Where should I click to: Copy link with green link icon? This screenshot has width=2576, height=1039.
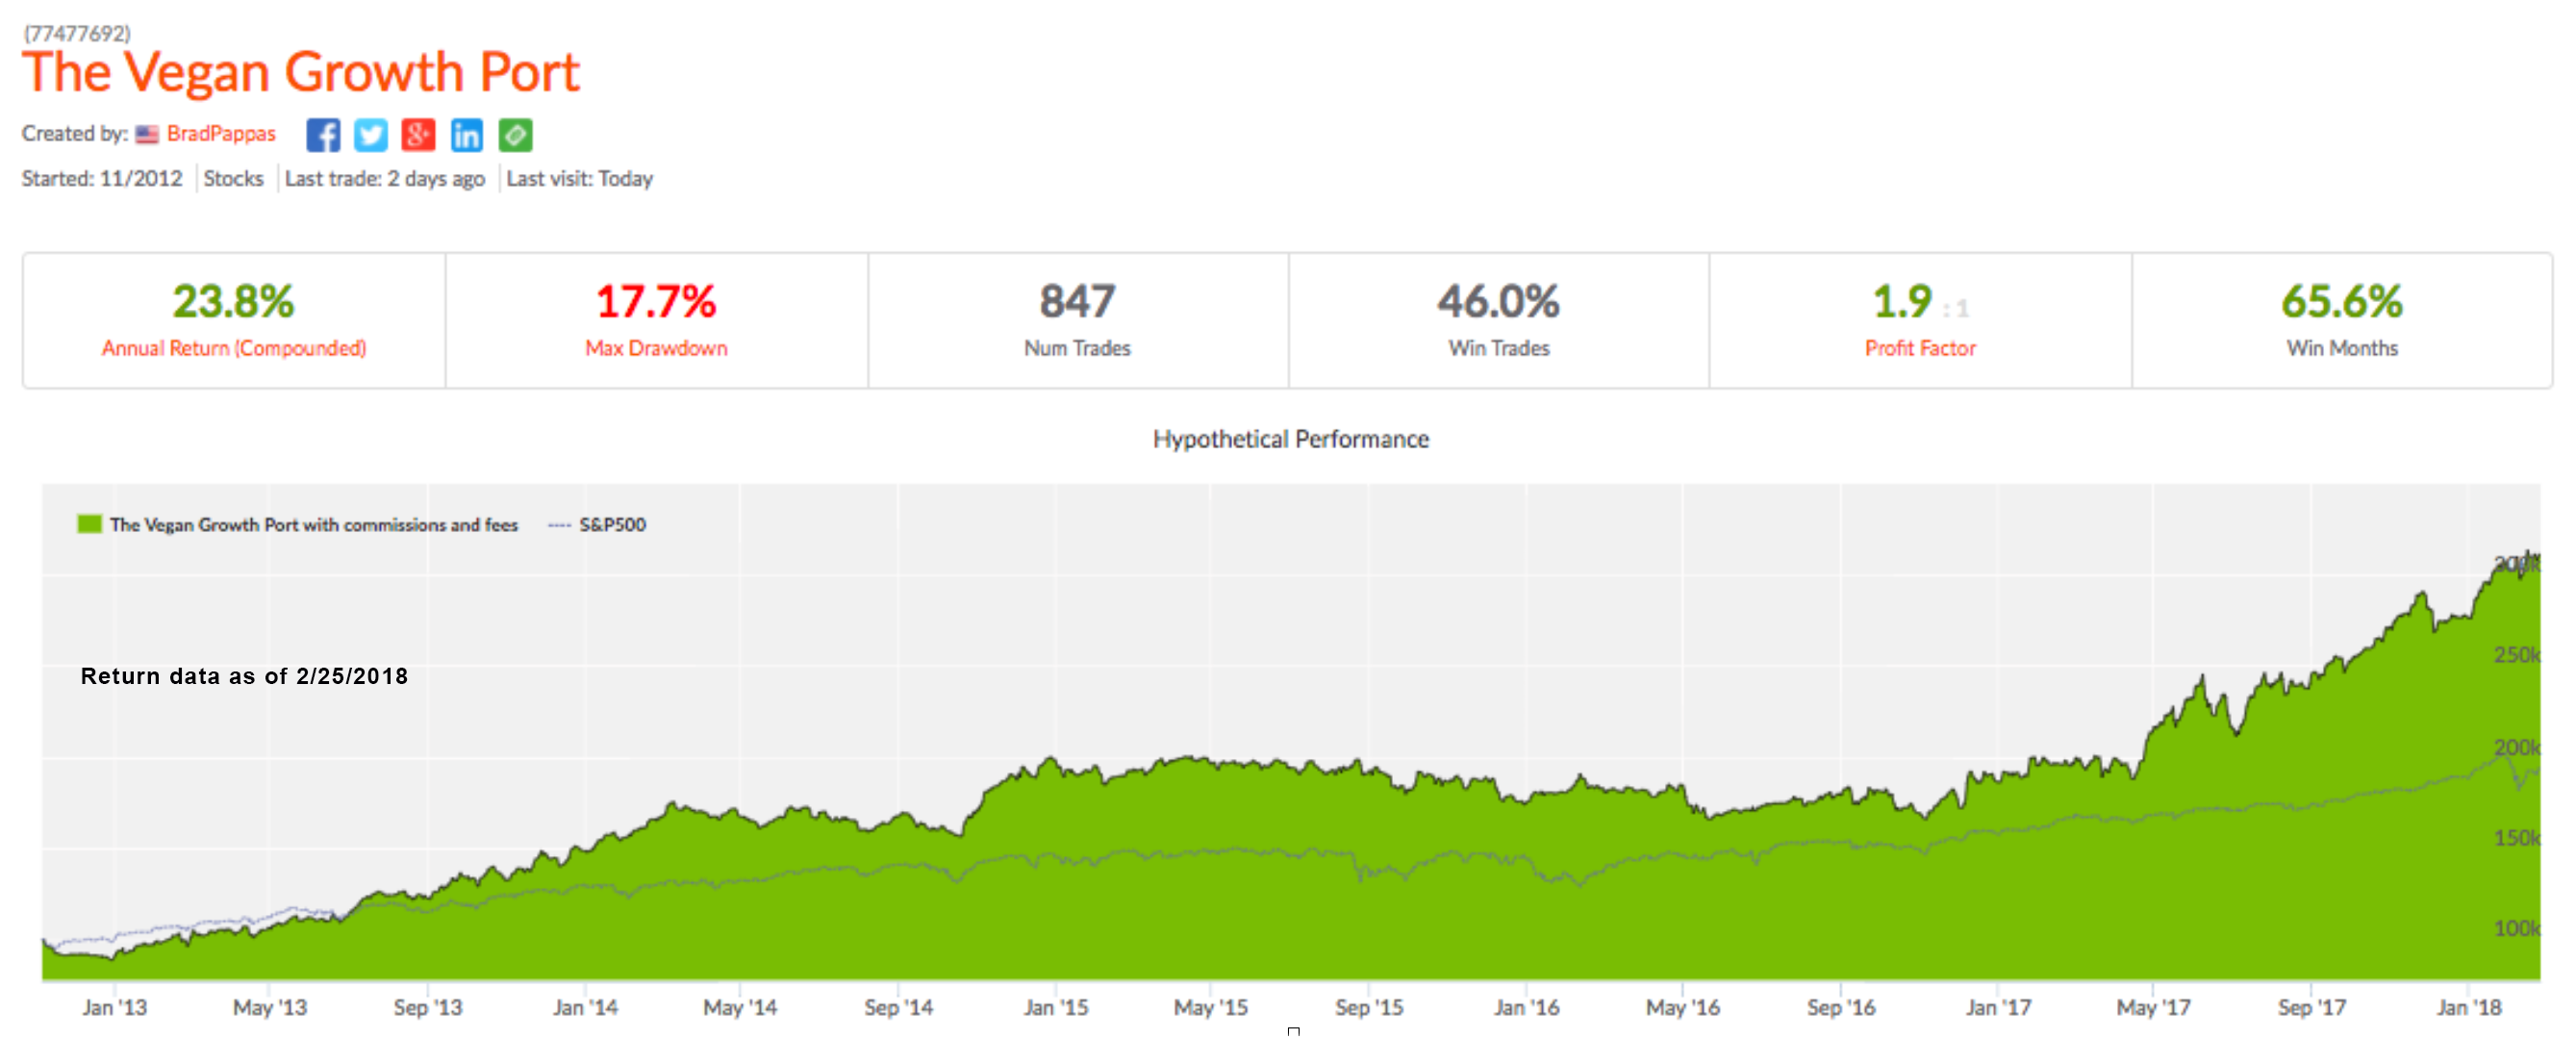point(516,135)
